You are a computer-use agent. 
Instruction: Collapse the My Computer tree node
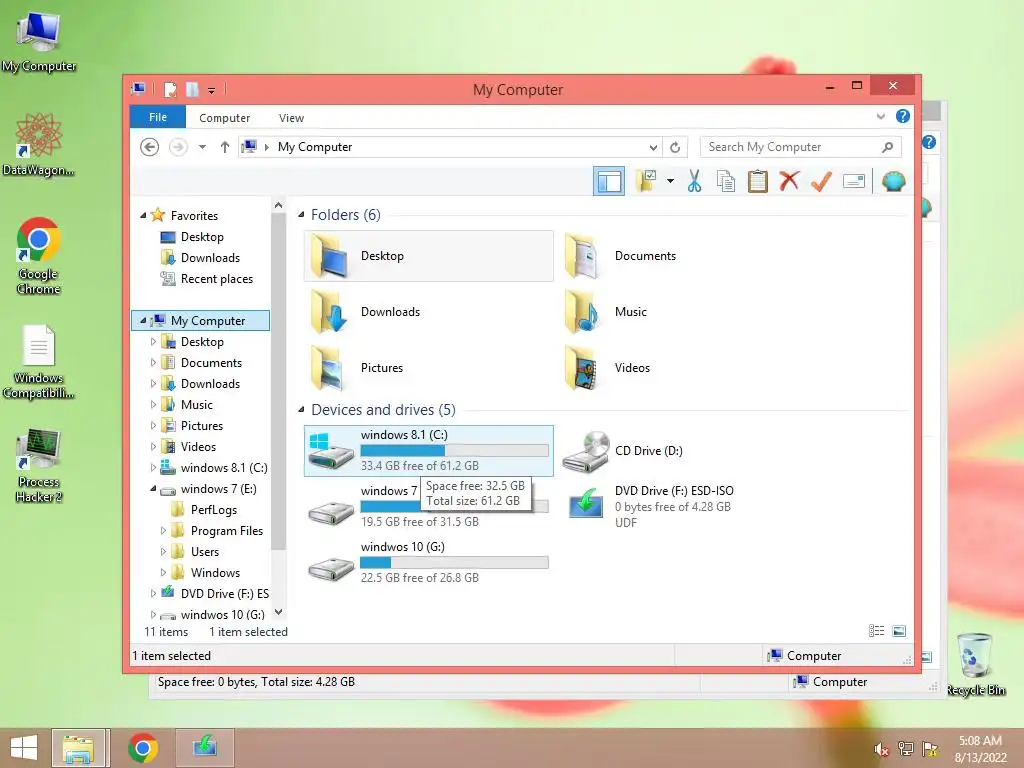pos(143,321)
